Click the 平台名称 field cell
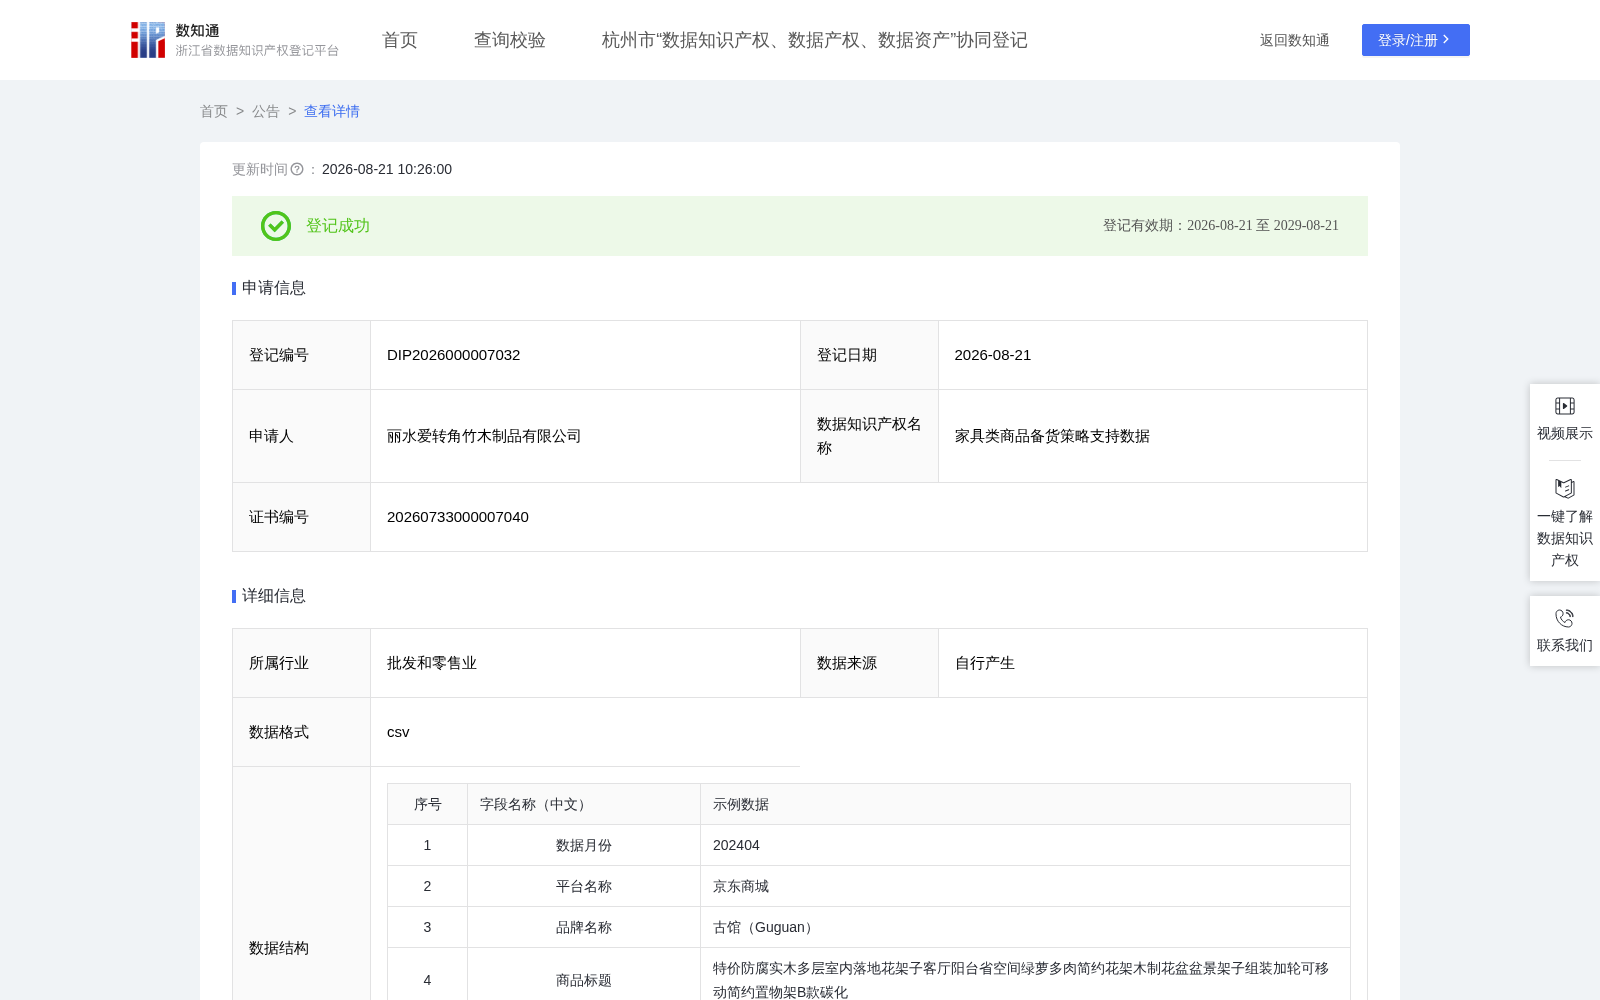Viewport: 1600px width, 1000px height. coord(584,886)
